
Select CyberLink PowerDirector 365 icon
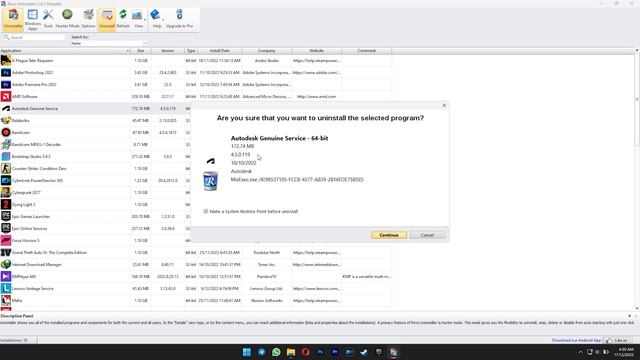point(6,180)
